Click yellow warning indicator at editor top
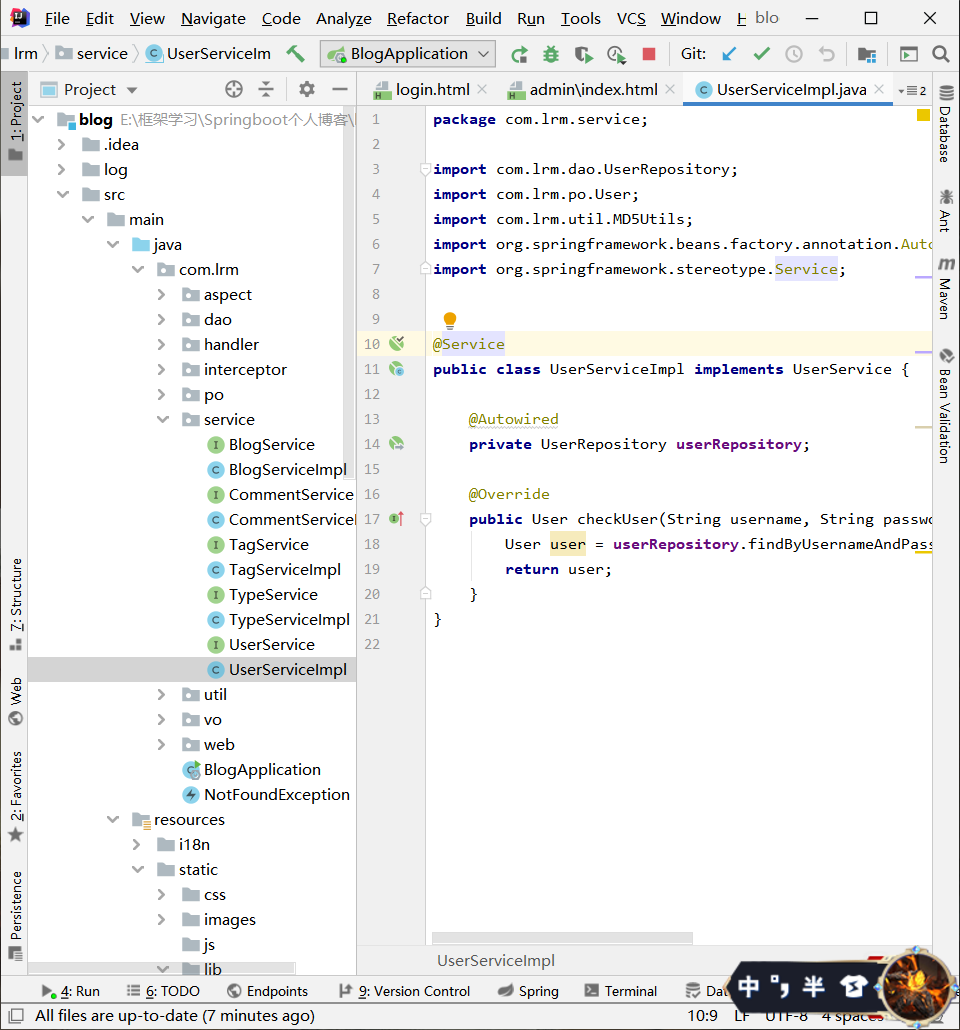The width and height of the screenshot is (960, 1030). [923, 116]
